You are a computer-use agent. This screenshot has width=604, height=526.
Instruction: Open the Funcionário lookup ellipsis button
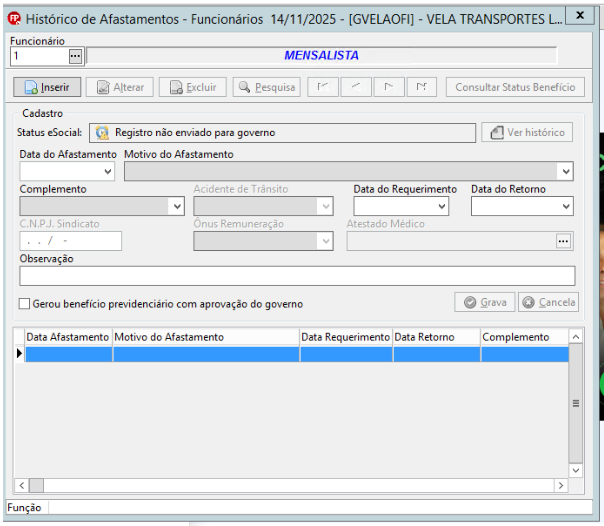[x=76, y=56]
